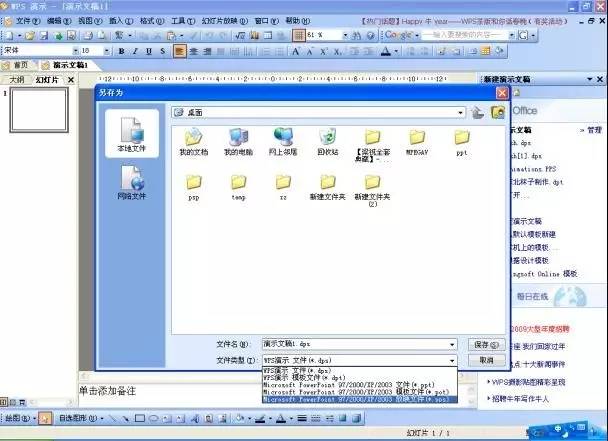Select the MPEGAV folder
Screen dimensions: 608x441
click(x=417, y=142)
